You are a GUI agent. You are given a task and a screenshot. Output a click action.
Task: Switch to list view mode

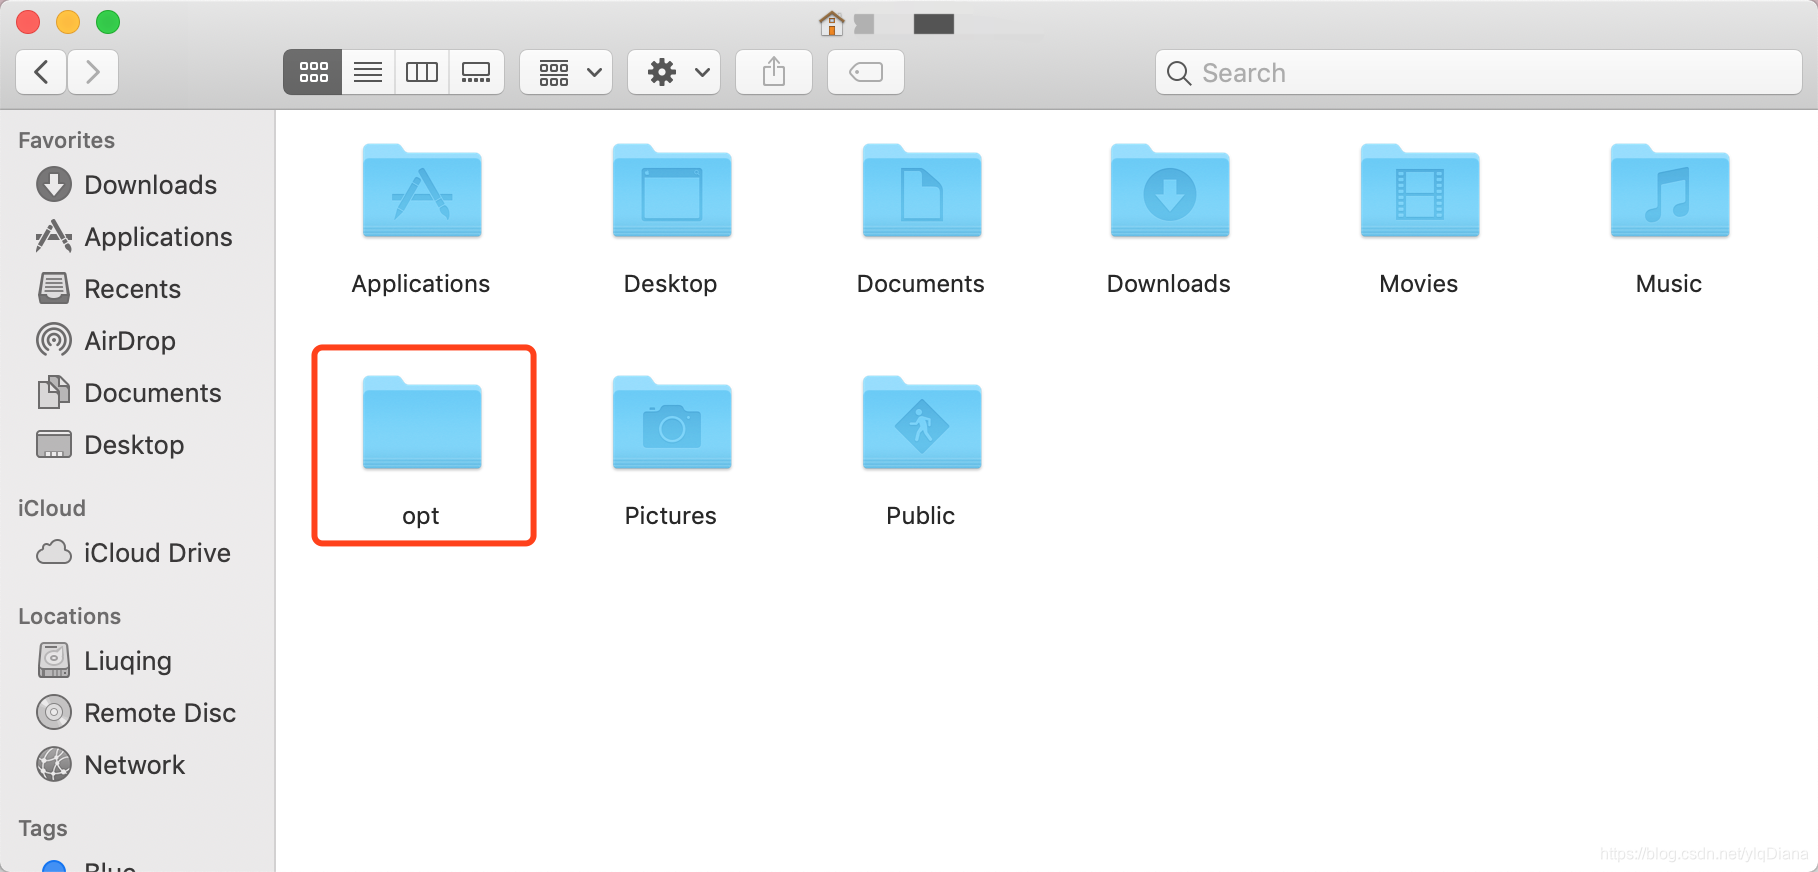(368, 72)
